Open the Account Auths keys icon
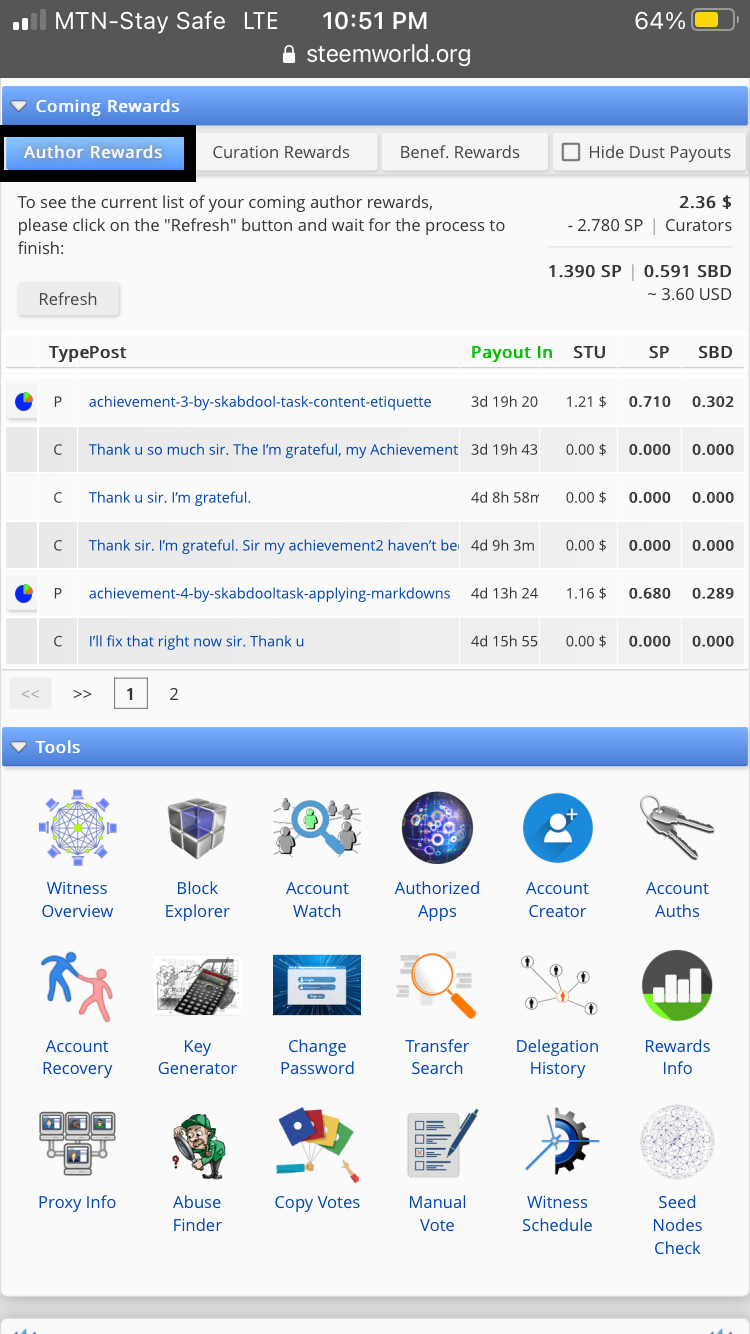 tap(677, 828)
